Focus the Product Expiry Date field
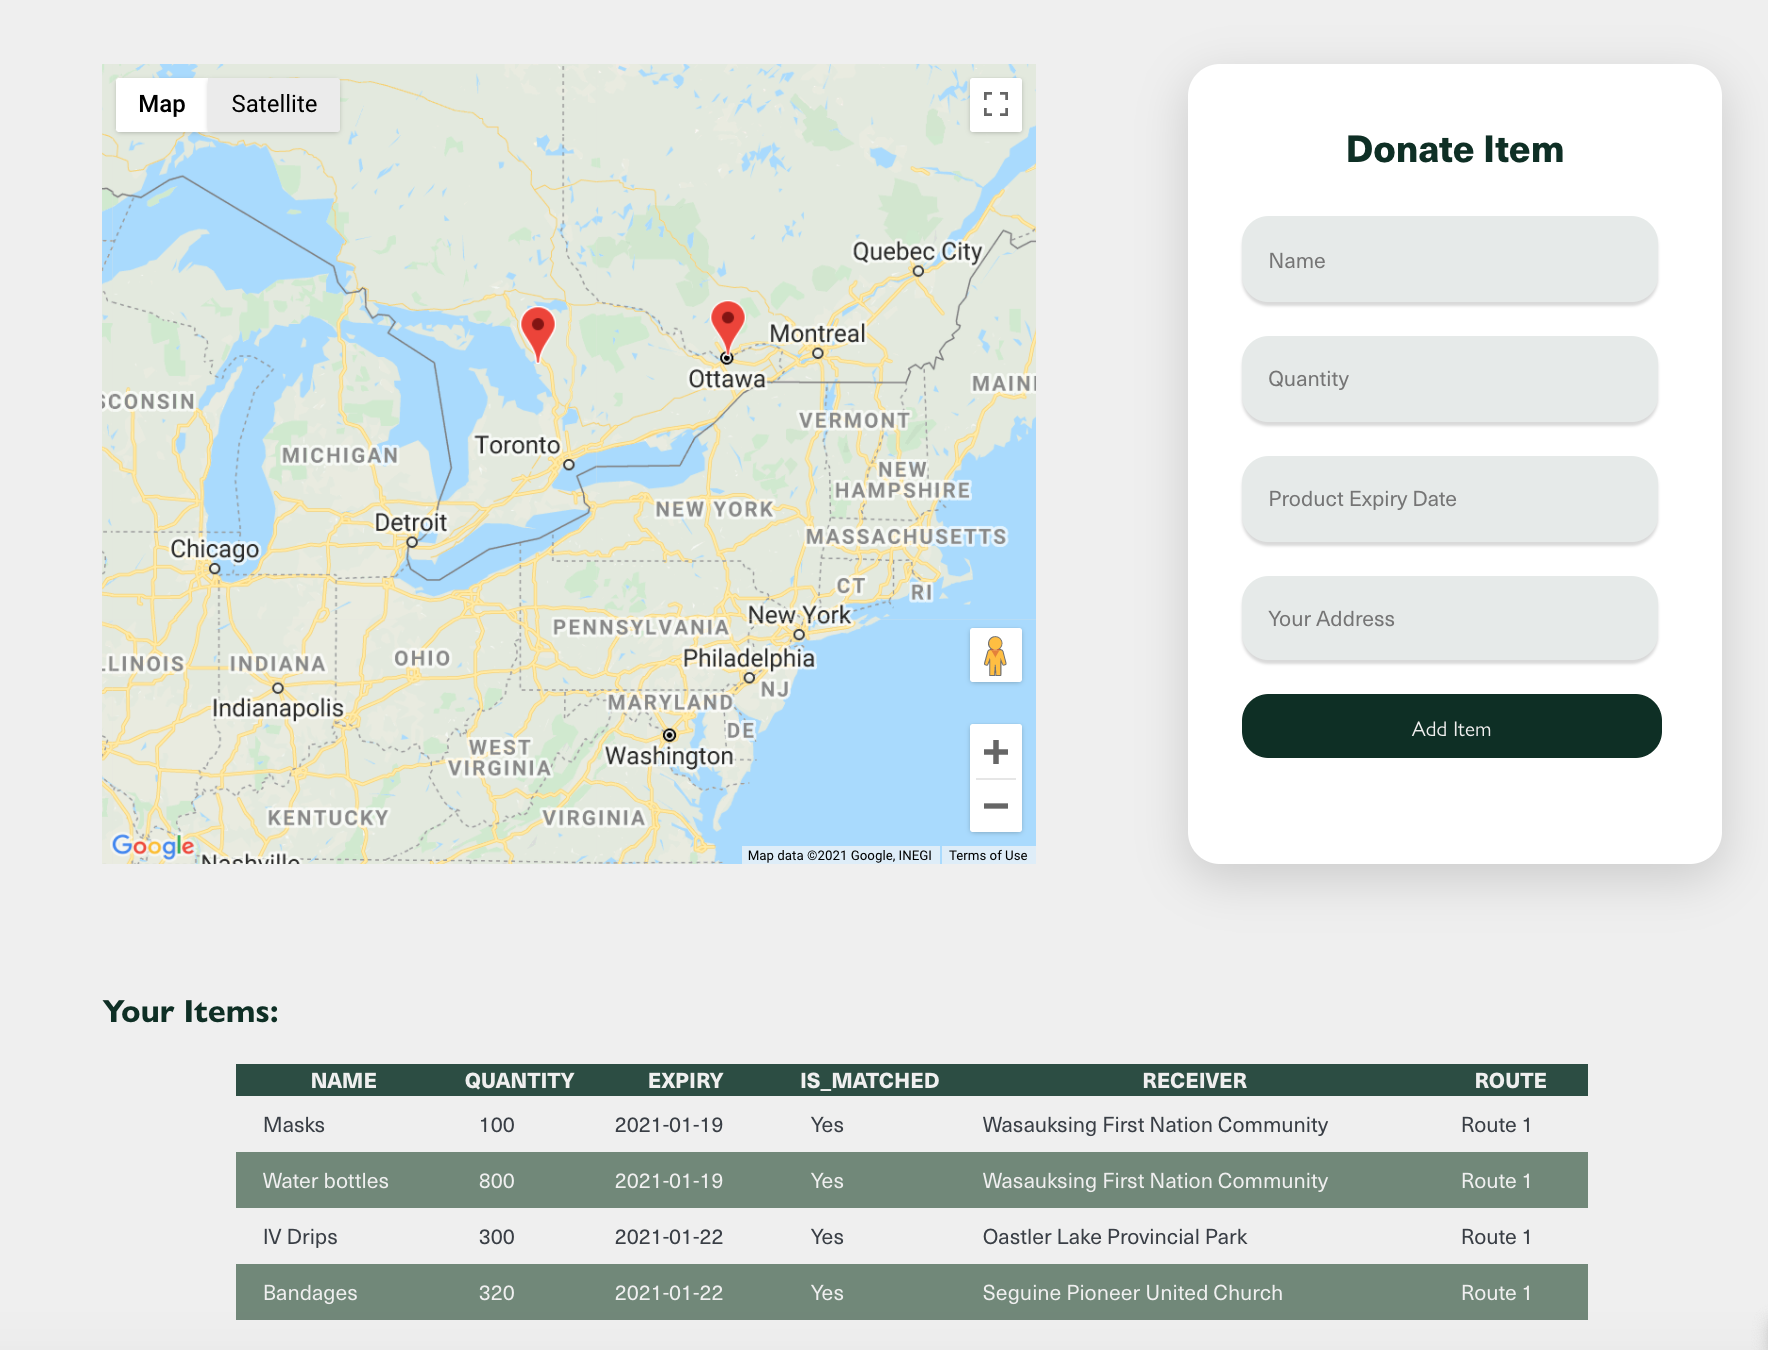The height and width of the screenshot is (1350, 1768). click(1449, 499)
